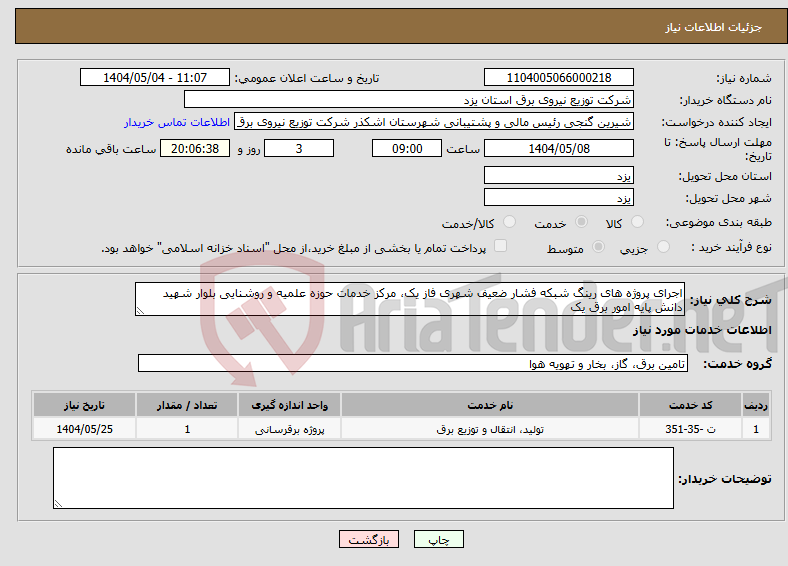The image size is (788, 566).
Task: Click the جزئیات اطلاعات نیاز header title
Action: pos(714,27)
